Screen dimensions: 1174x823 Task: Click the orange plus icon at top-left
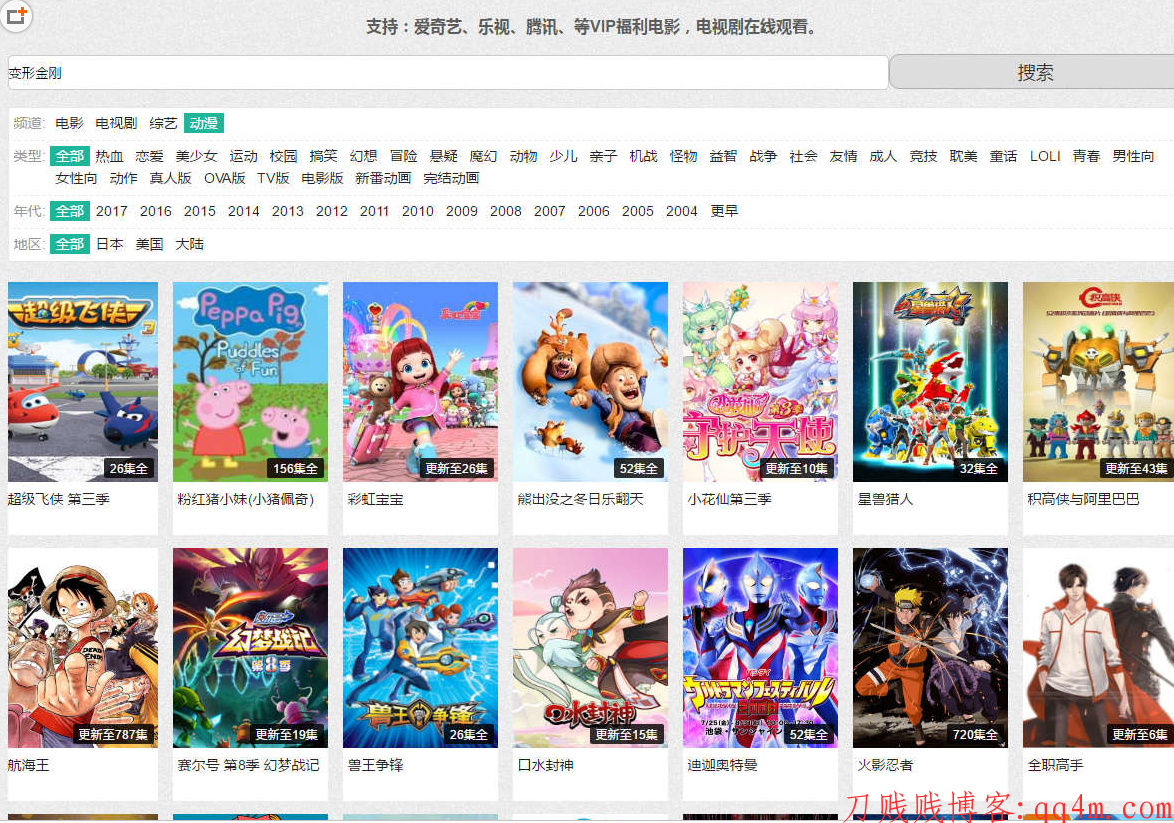coord(16,14)
